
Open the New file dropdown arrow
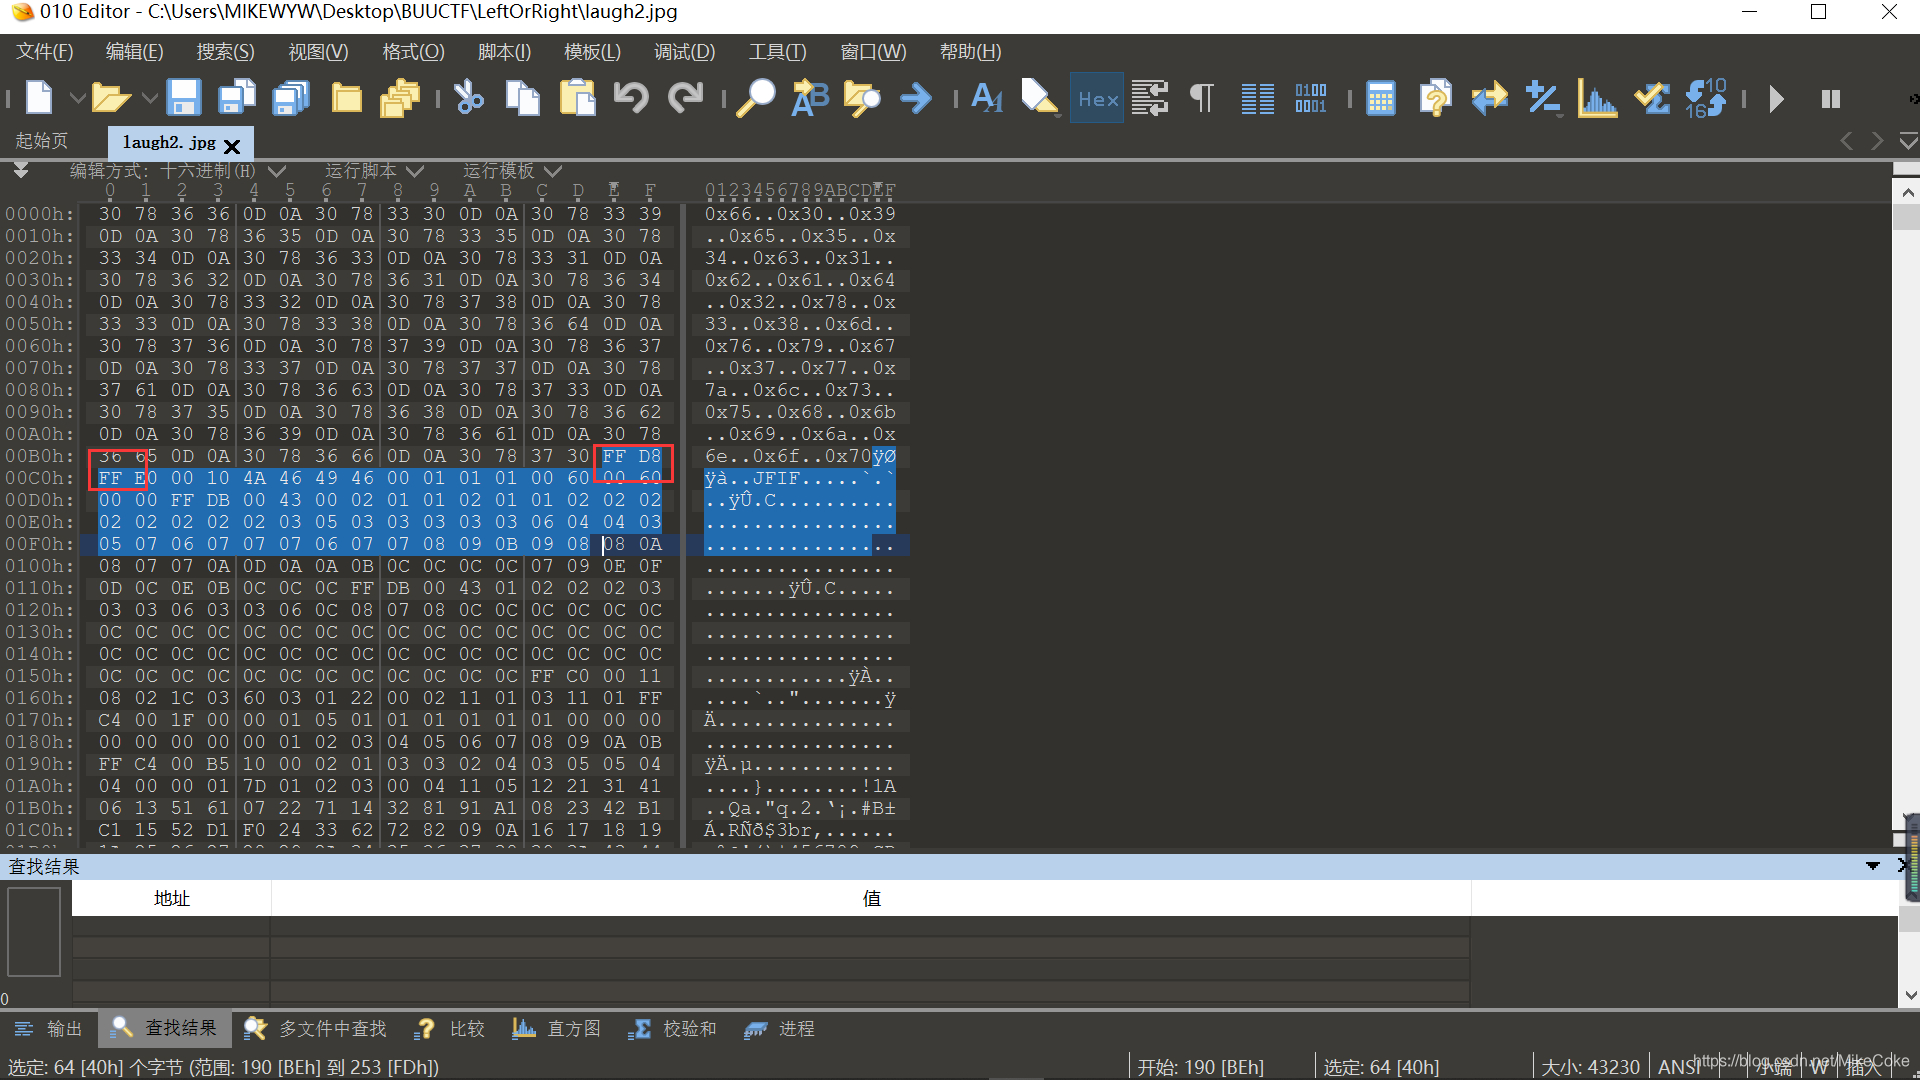[76, 98]
